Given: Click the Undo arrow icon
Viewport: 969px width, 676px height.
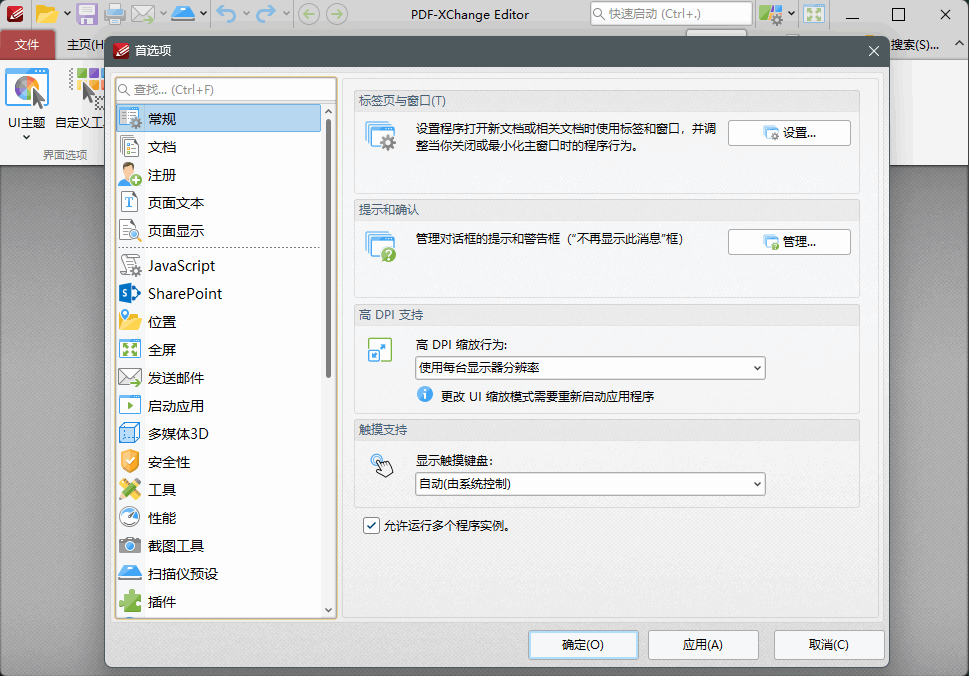Looking at the screenshot, I should click(x=227, y=14).
